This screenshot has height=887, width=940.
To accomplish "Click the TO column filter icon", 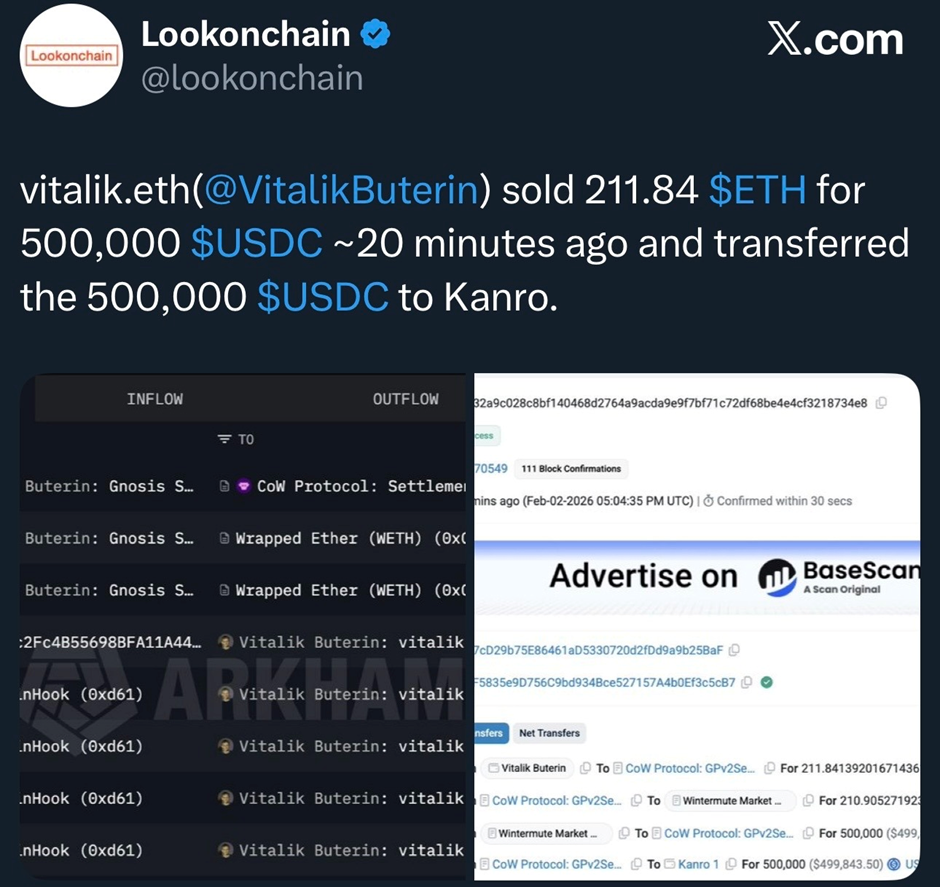I will click(224, 439).
